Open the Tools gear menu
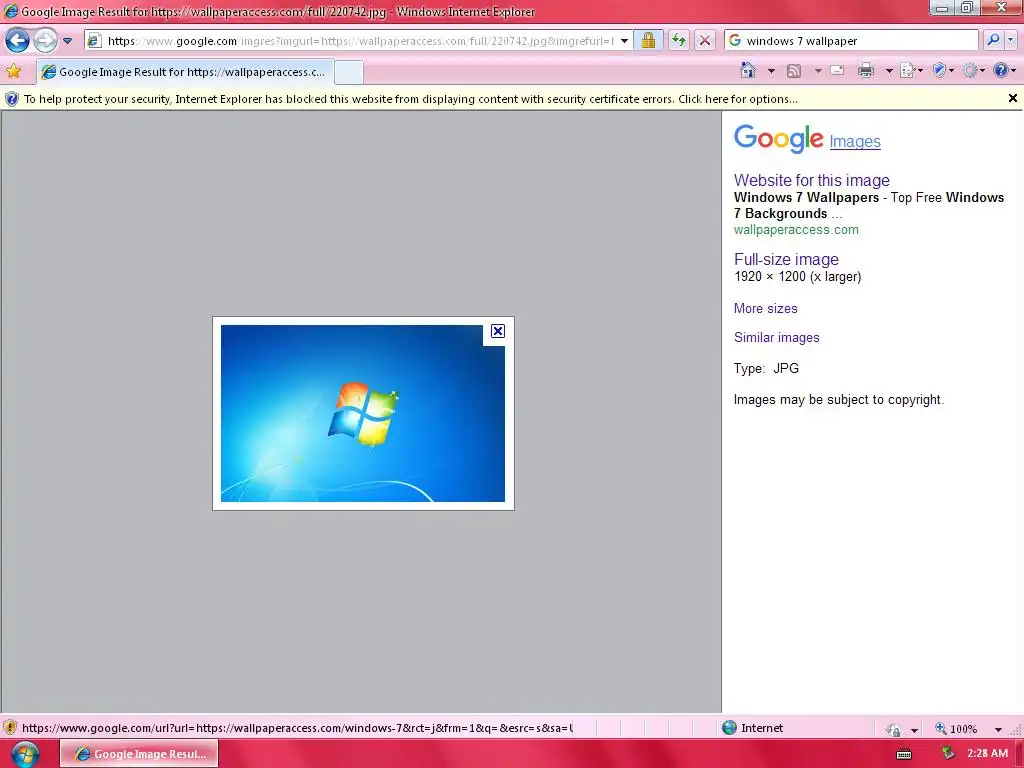Screen dimensions: 1024x768 973,71
